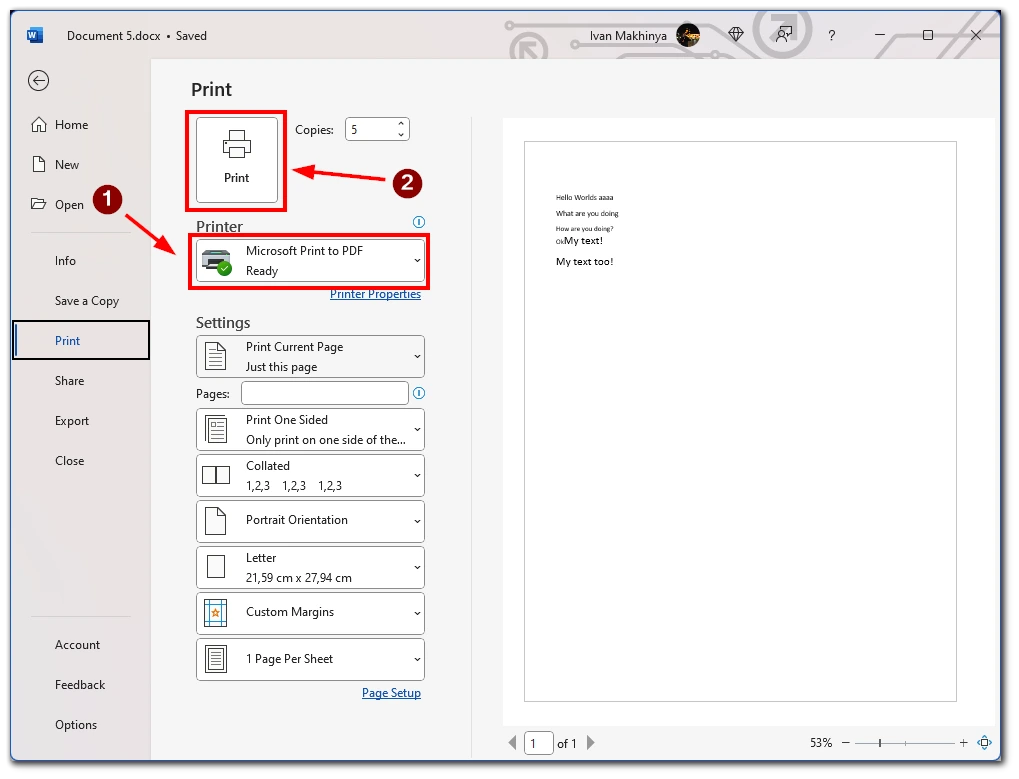Click the Page Setup link
This screenshot has width=1019, height=779.
coord(391,692)
